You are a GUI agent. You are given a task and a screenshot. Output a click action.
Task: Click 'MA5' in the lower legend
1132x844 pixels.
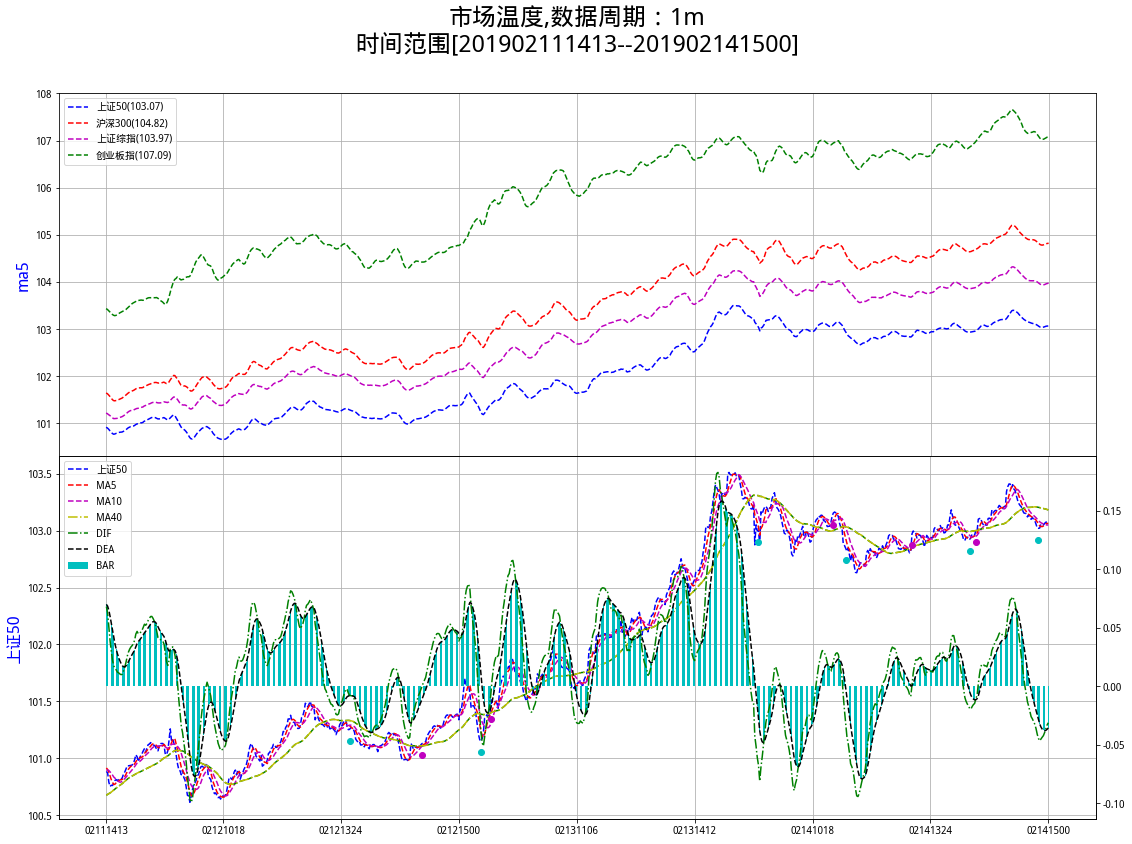coord(106,485)
